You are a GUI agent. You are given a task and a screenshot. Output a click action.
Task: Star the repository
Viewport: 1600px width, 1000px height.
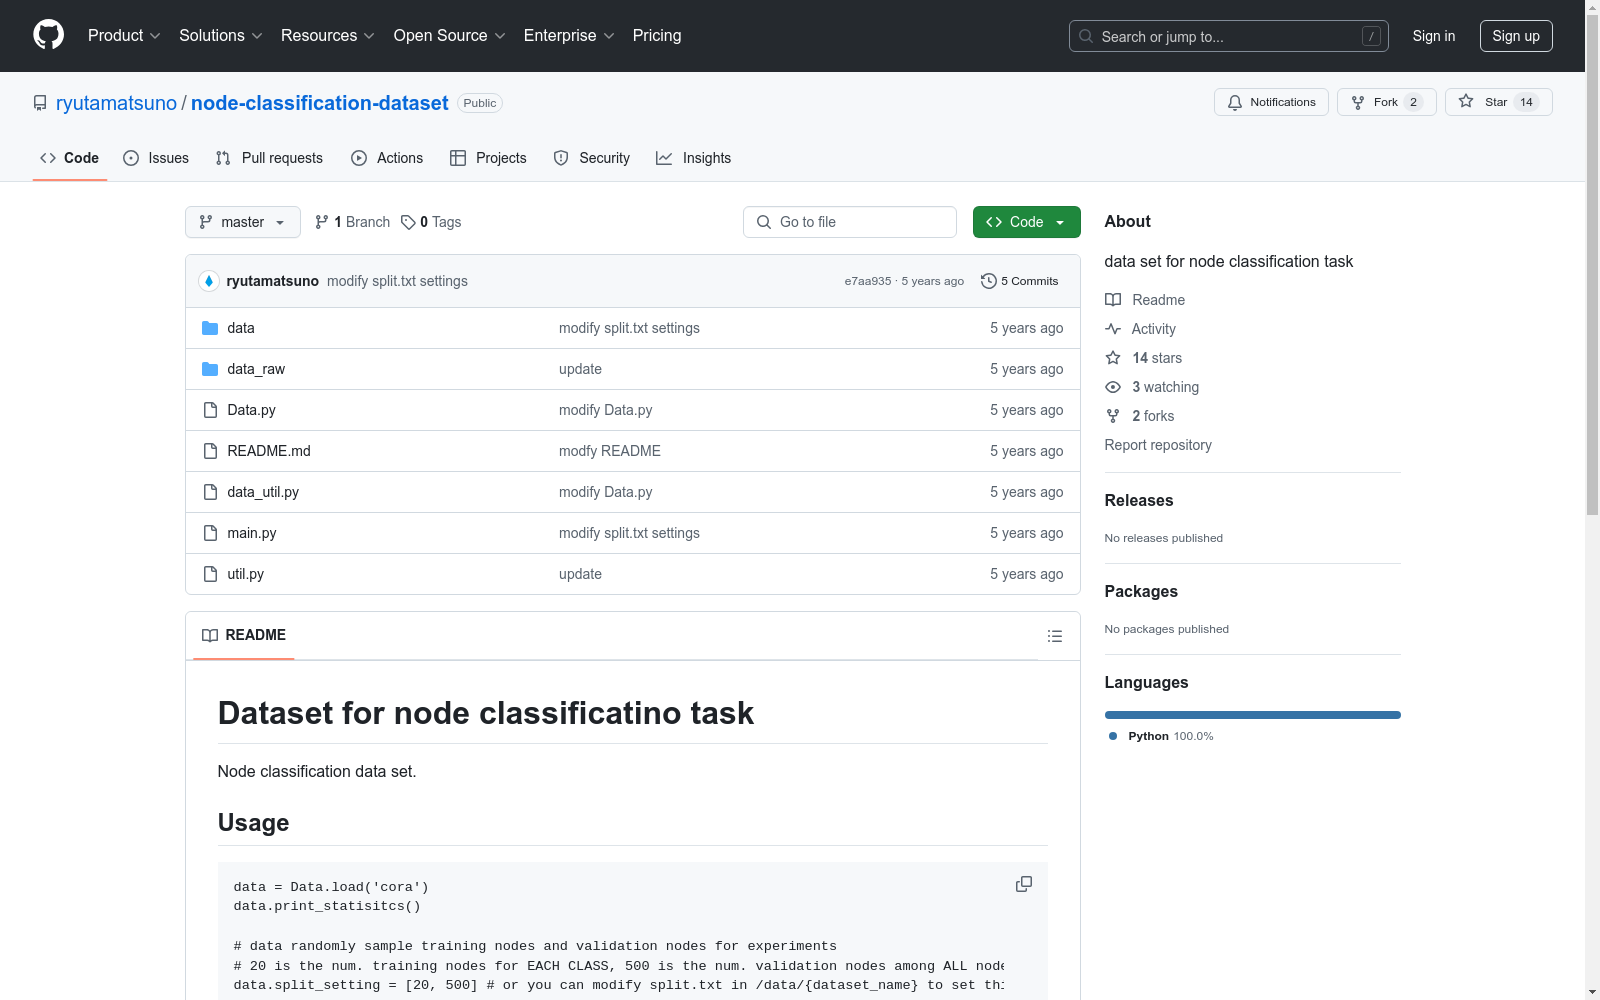point(1498,102)
